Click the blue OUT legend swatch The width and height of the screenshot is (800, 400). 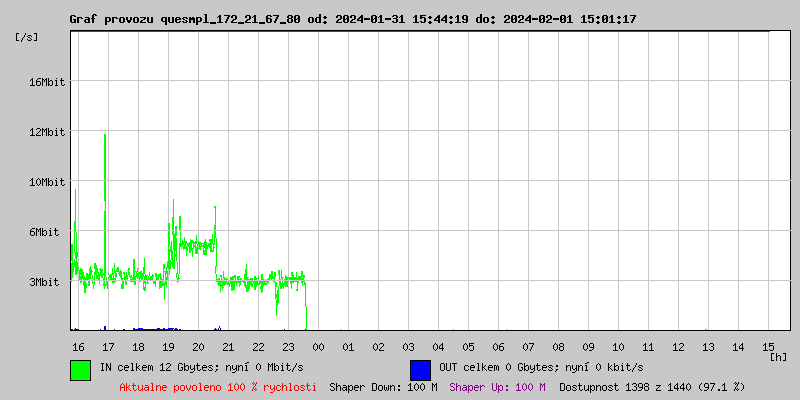tap(420, 369)
